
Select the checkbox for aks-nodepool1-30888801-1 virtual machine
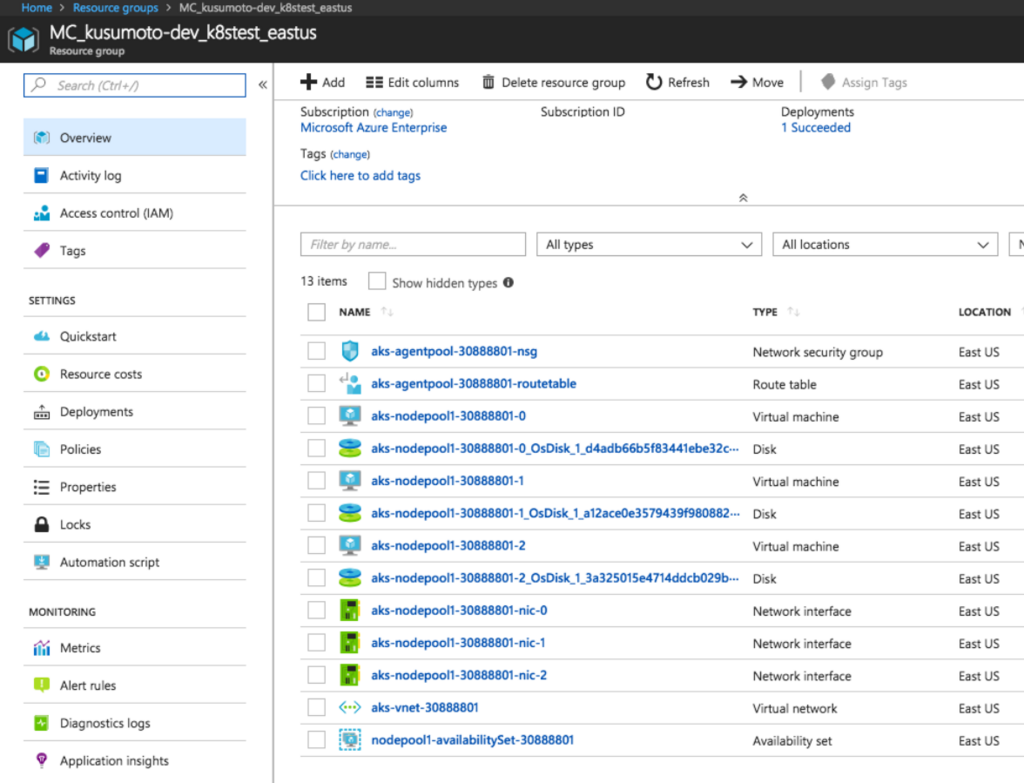317,481
